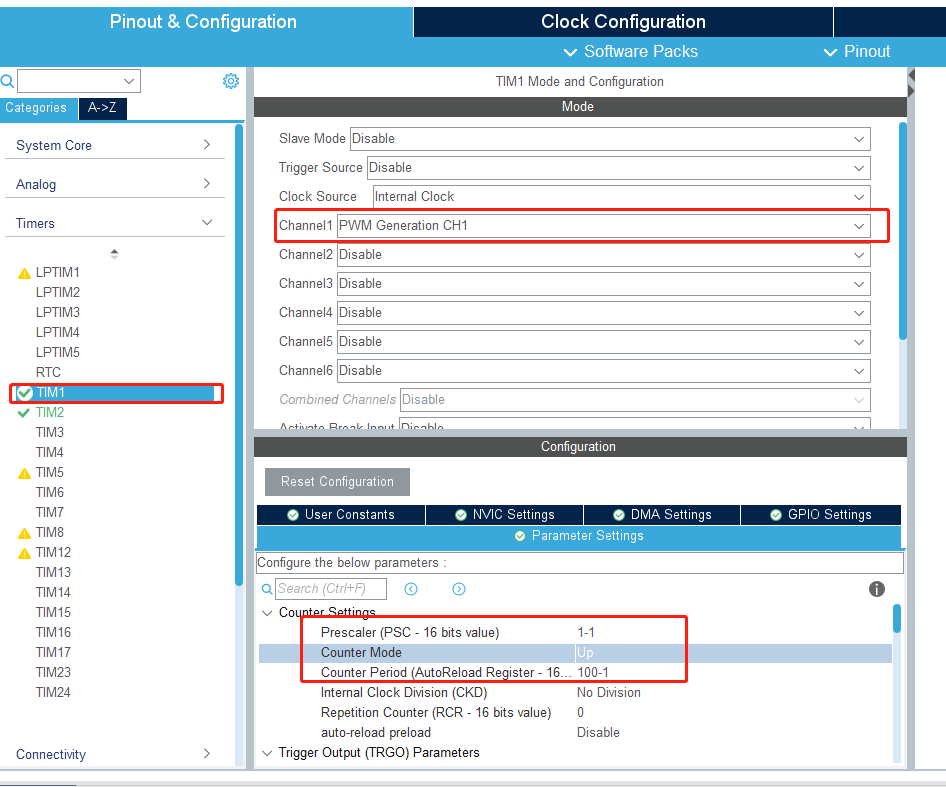Viewport: 946px width, 787px height.
Task: Go to the next parameter search result arrow
Action: coord(459,589)
